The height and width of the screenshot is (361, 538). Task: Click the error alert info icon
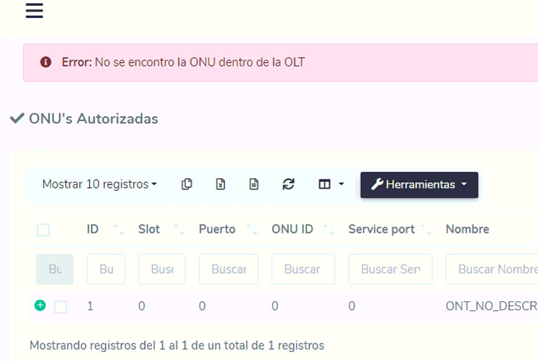click(46, 62)
